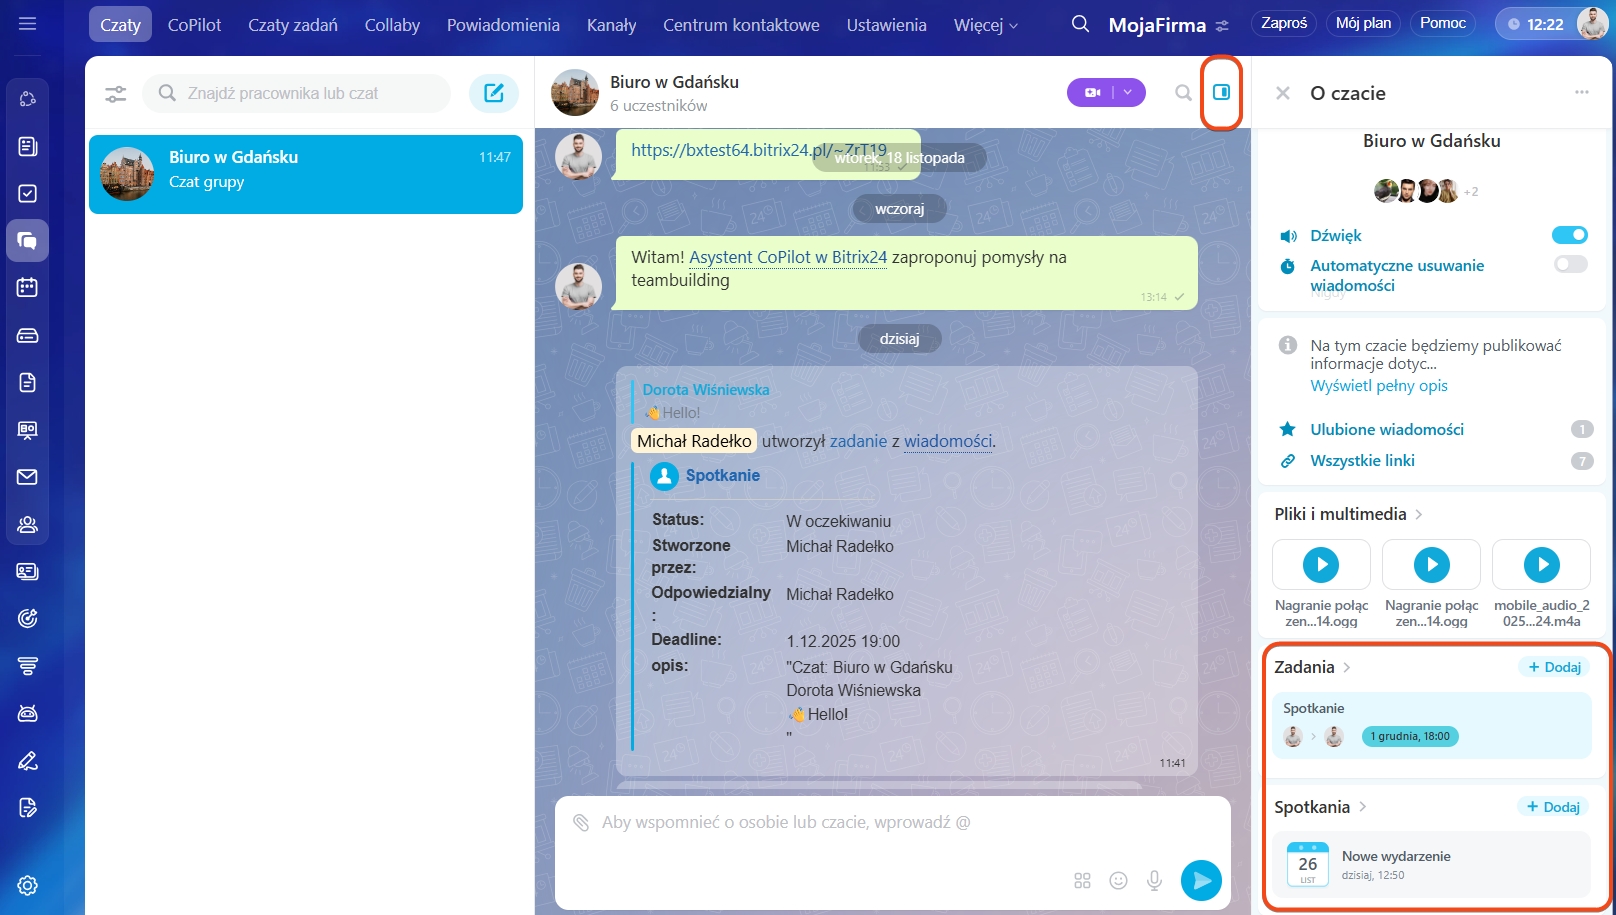This screenshot has height=915, width=1616.
Task: Open the chat bubbles messenger icon in the left sidebar
Action: [x=28, y=241]
